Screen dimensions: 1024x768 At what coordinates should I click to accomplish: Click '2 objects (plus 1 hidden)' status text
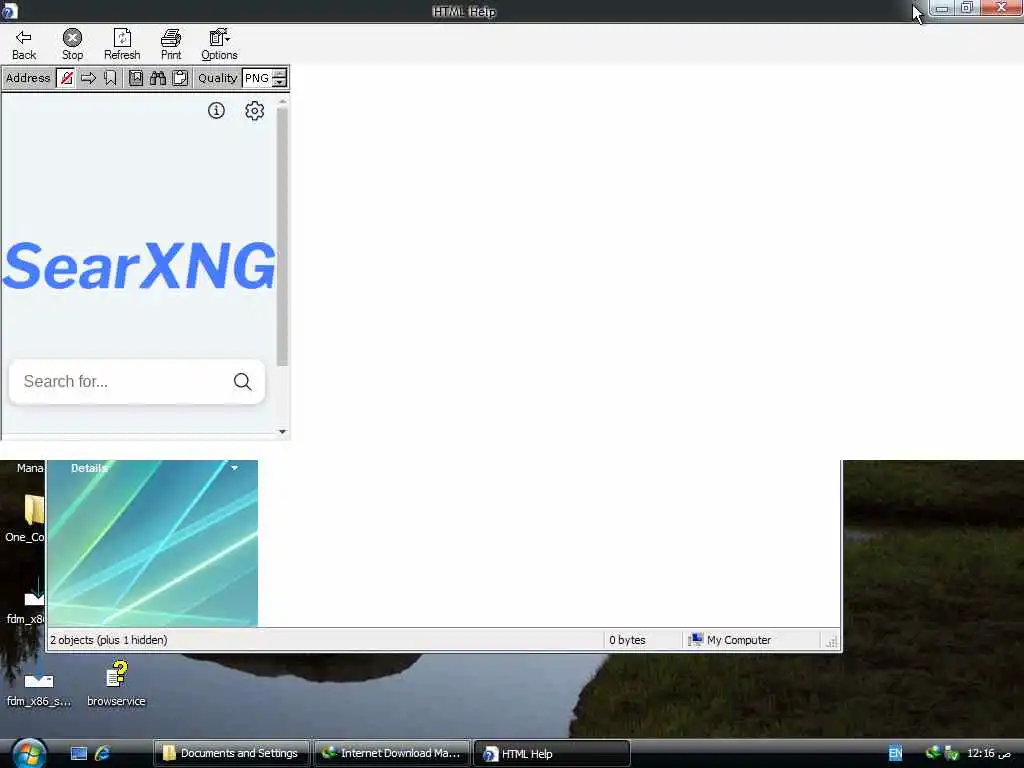coord(108,640)
